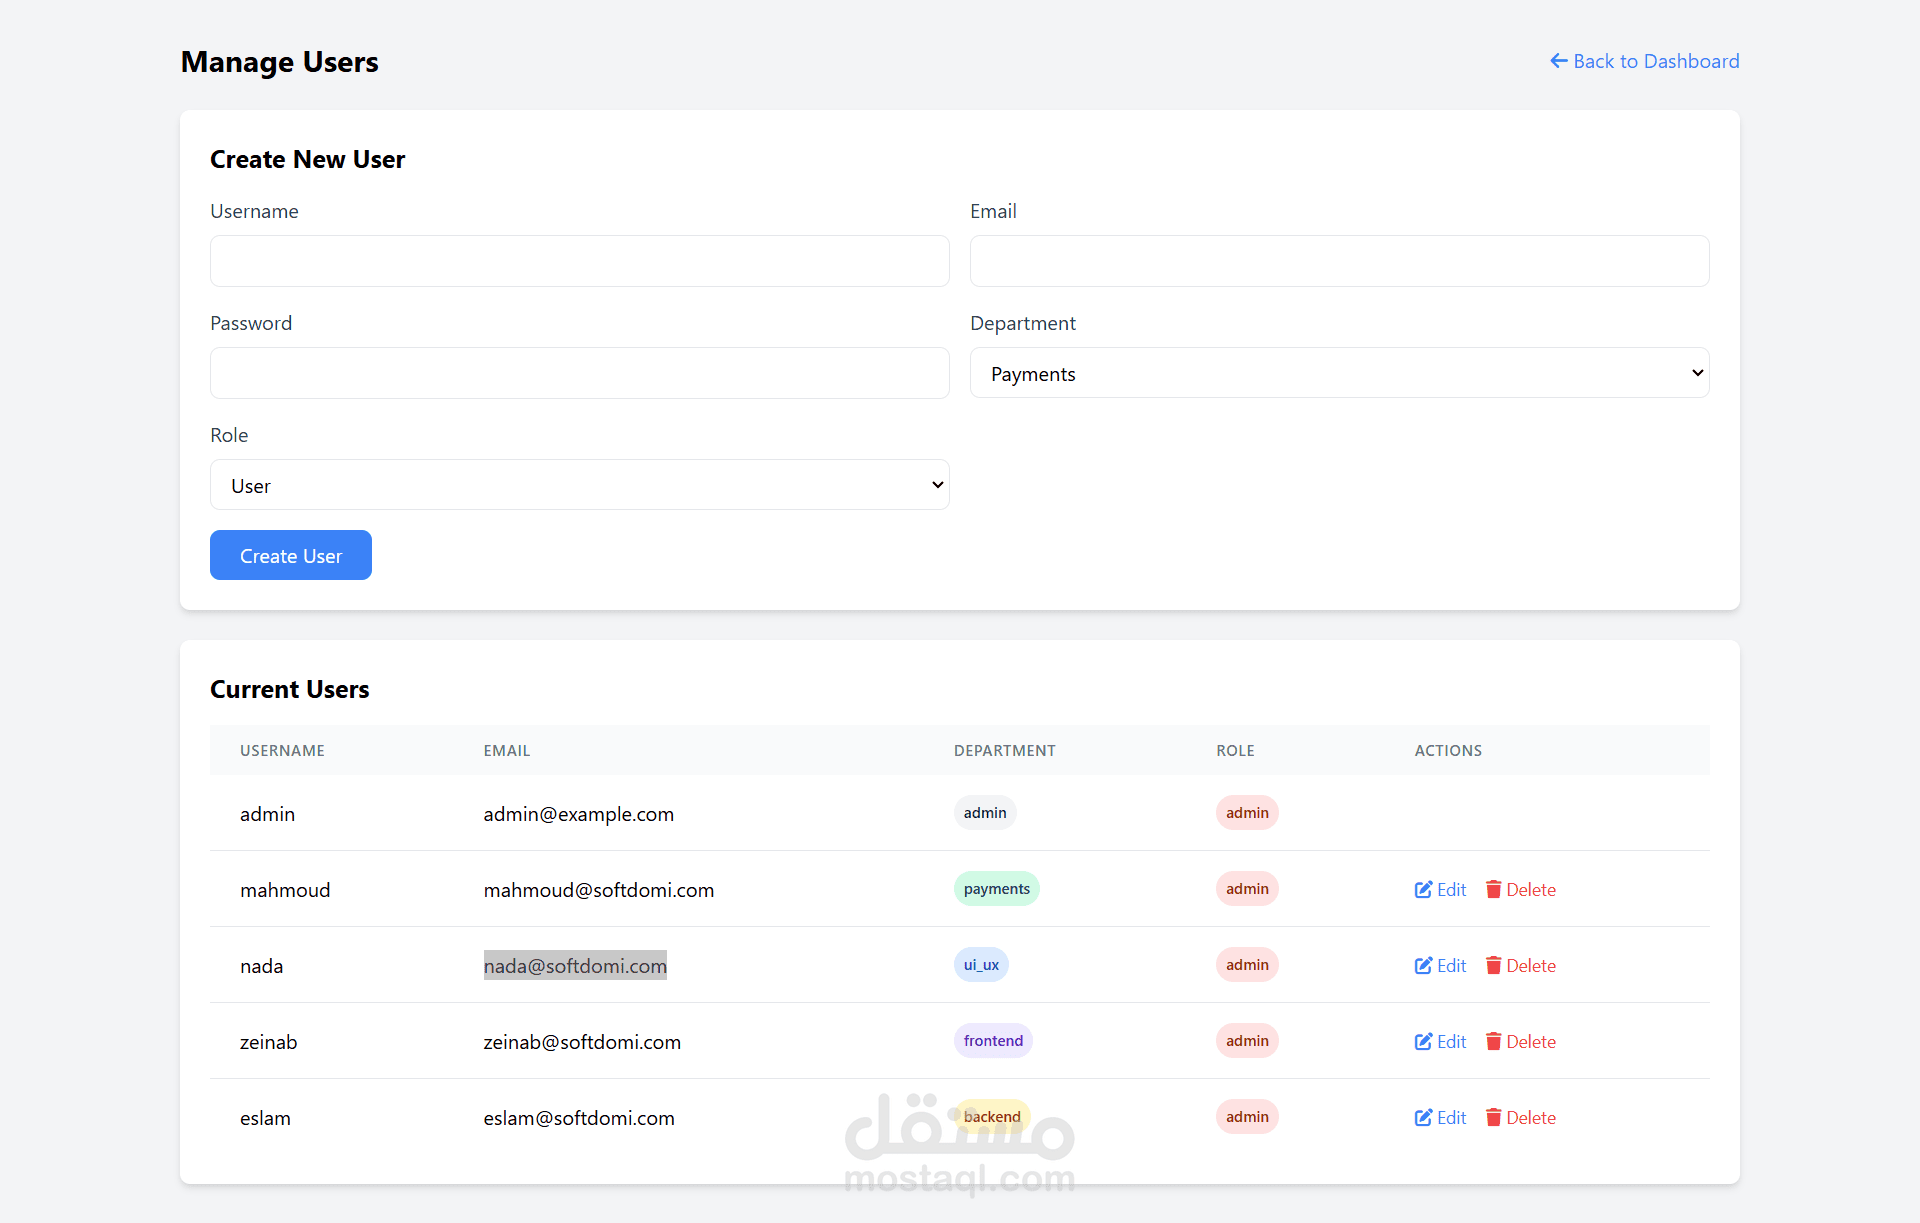Click the trash icon for eslam

[x=1493, y=1118]
